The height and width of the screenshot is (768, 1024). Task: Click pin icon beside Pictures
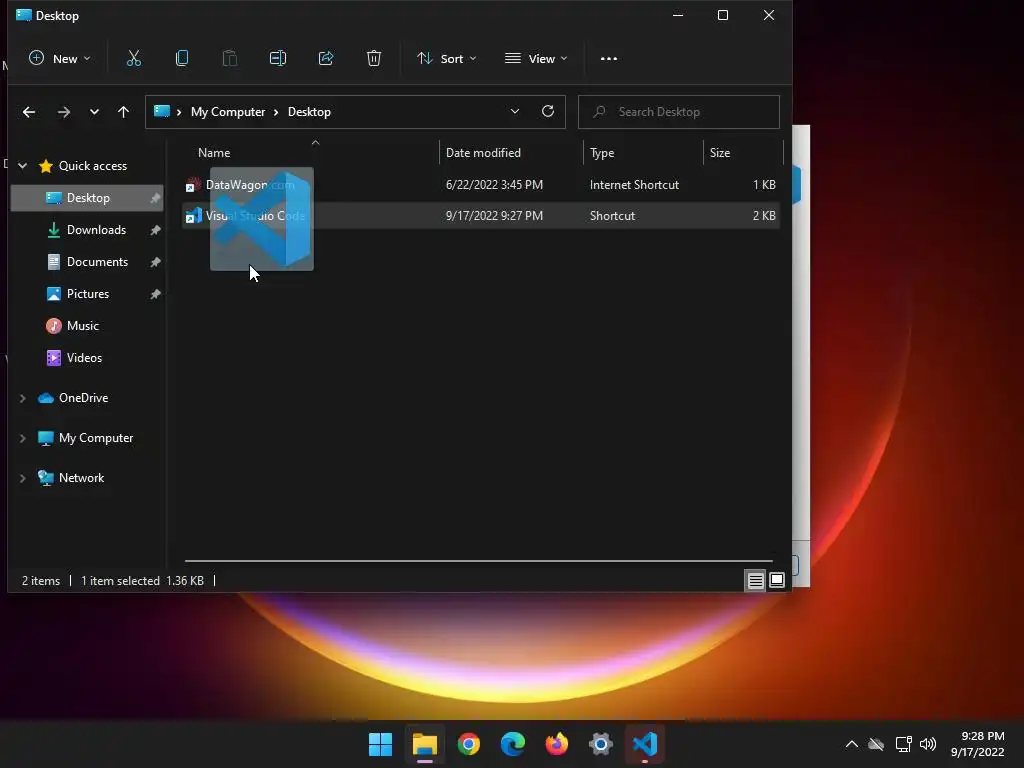(x=155, y=294)
